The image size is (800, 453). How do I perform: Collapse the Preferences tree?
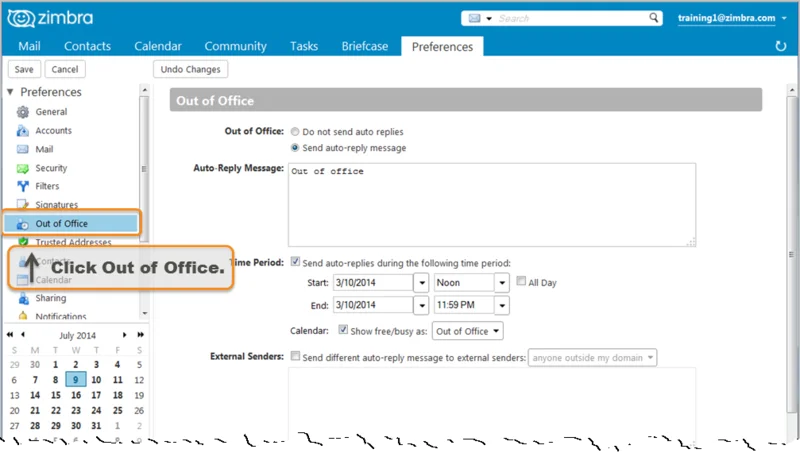[10, 92]
